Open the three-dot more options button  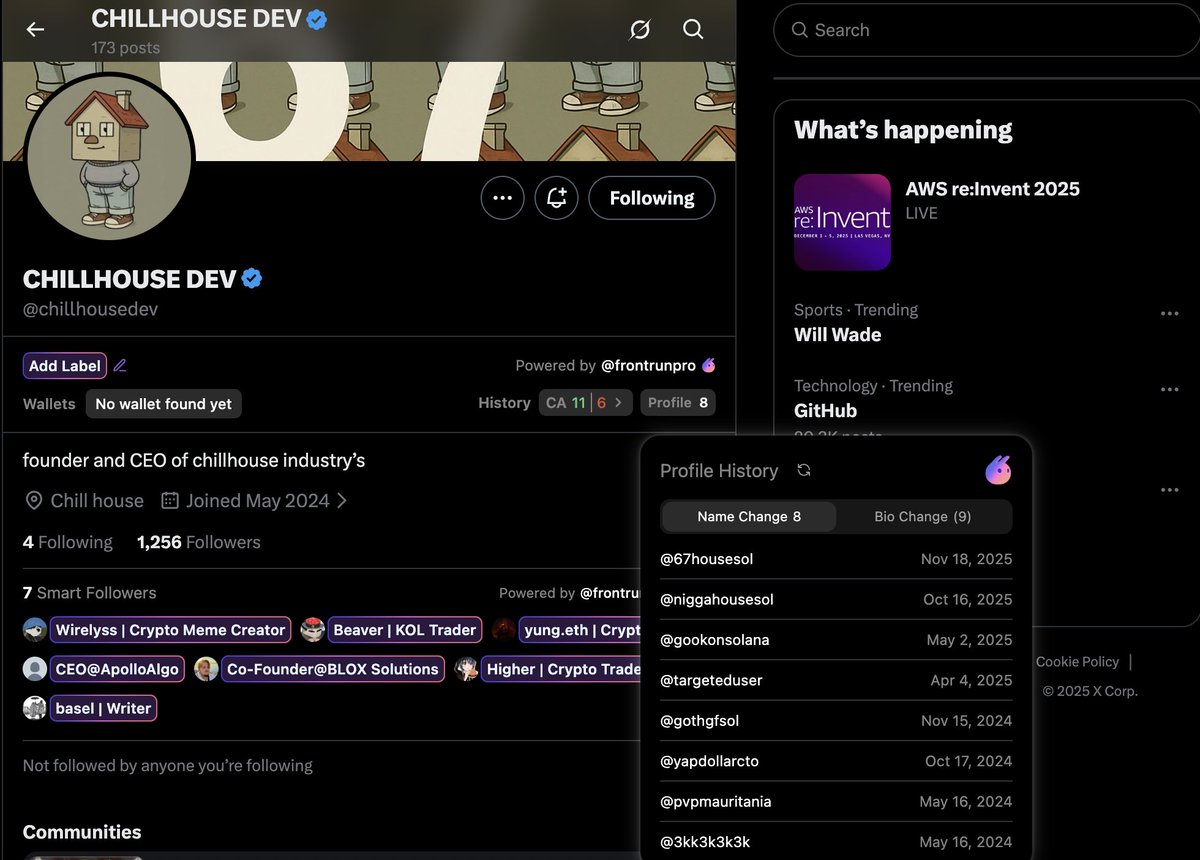(502, 198)
